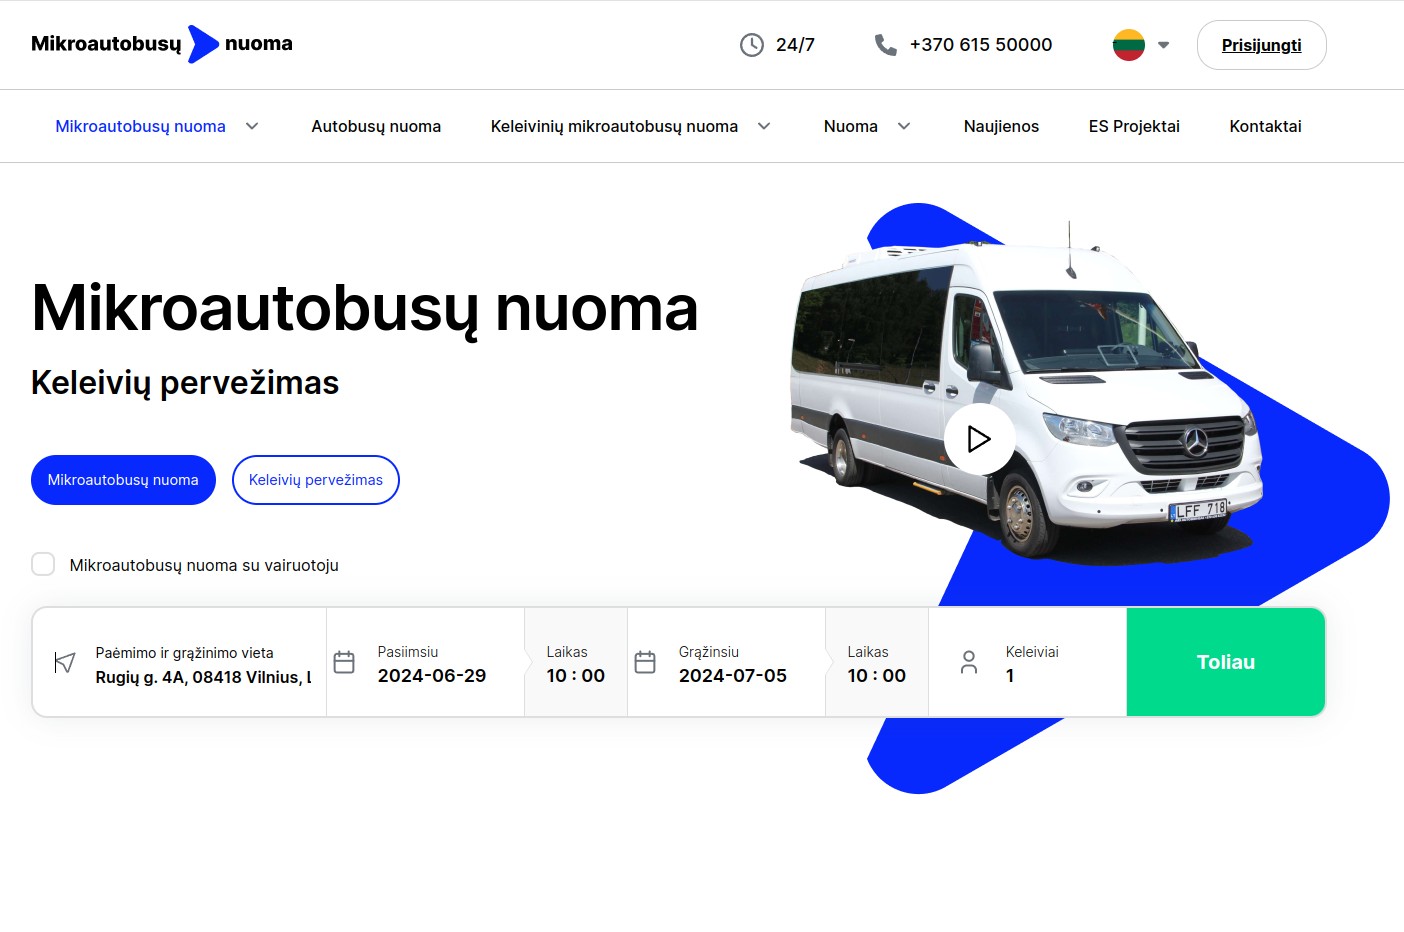Click the green Toliau button
The width and height of the screenshot is (1404, 932).
coord(1226,662)
